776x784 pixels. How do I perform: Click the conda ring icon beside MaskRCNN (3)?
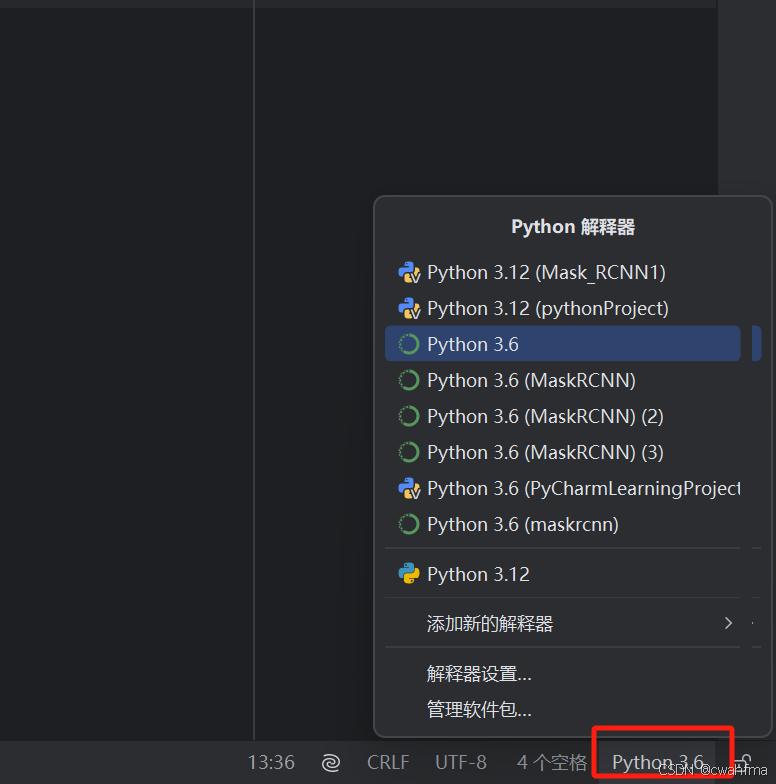(408, 452)
